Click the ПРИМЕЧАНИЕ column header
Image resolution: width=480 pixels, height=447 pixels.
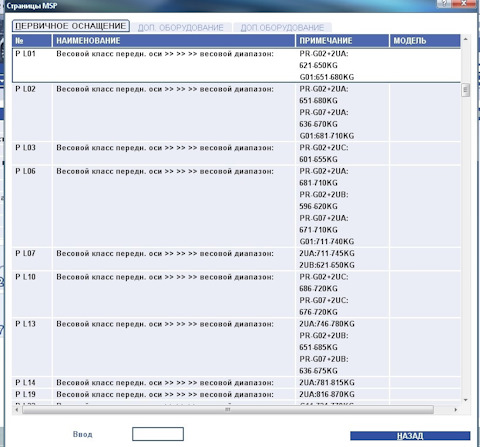point(342,41)
